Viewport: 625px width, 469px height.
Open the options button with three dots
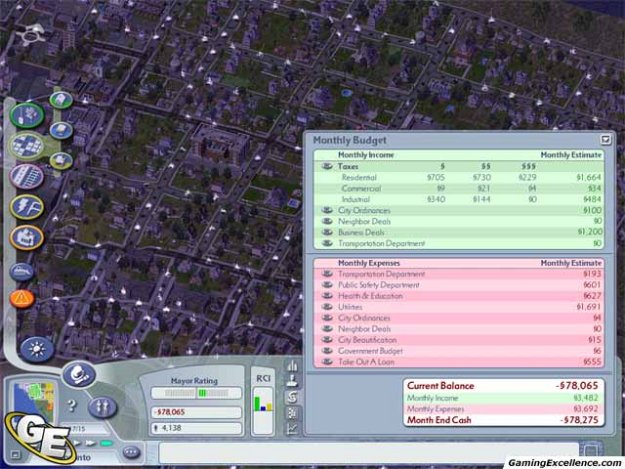click(131, 452)
